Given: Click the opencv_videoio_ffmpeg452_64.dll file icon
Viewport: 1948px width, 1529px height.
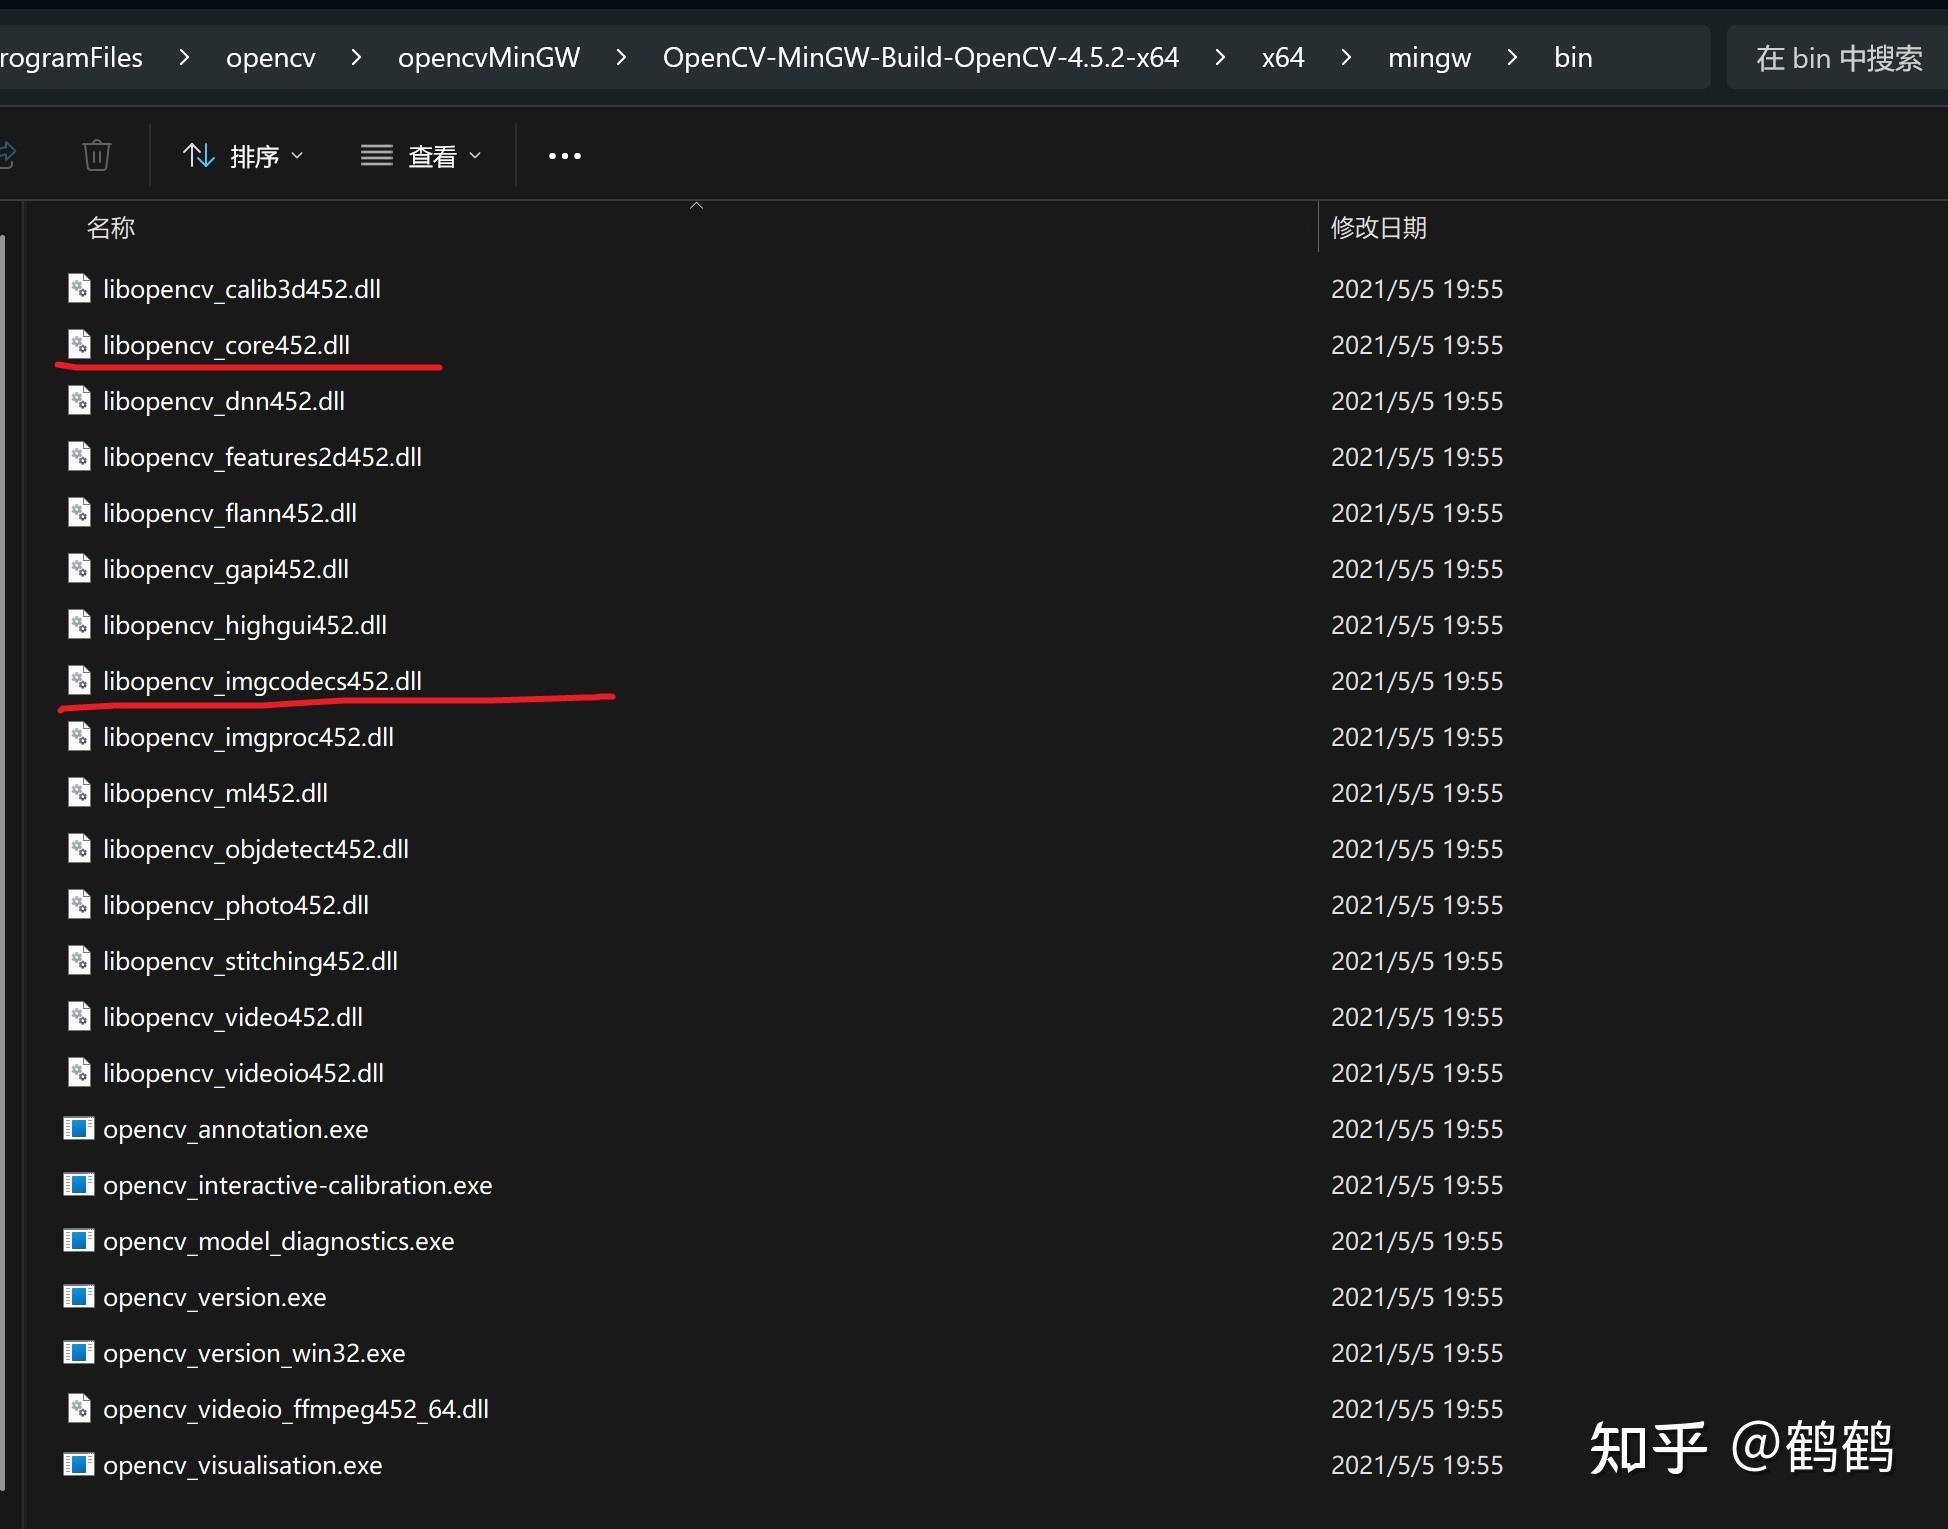Looking at the screenshot, I should pyautogui.click(x=79, y=1409).
